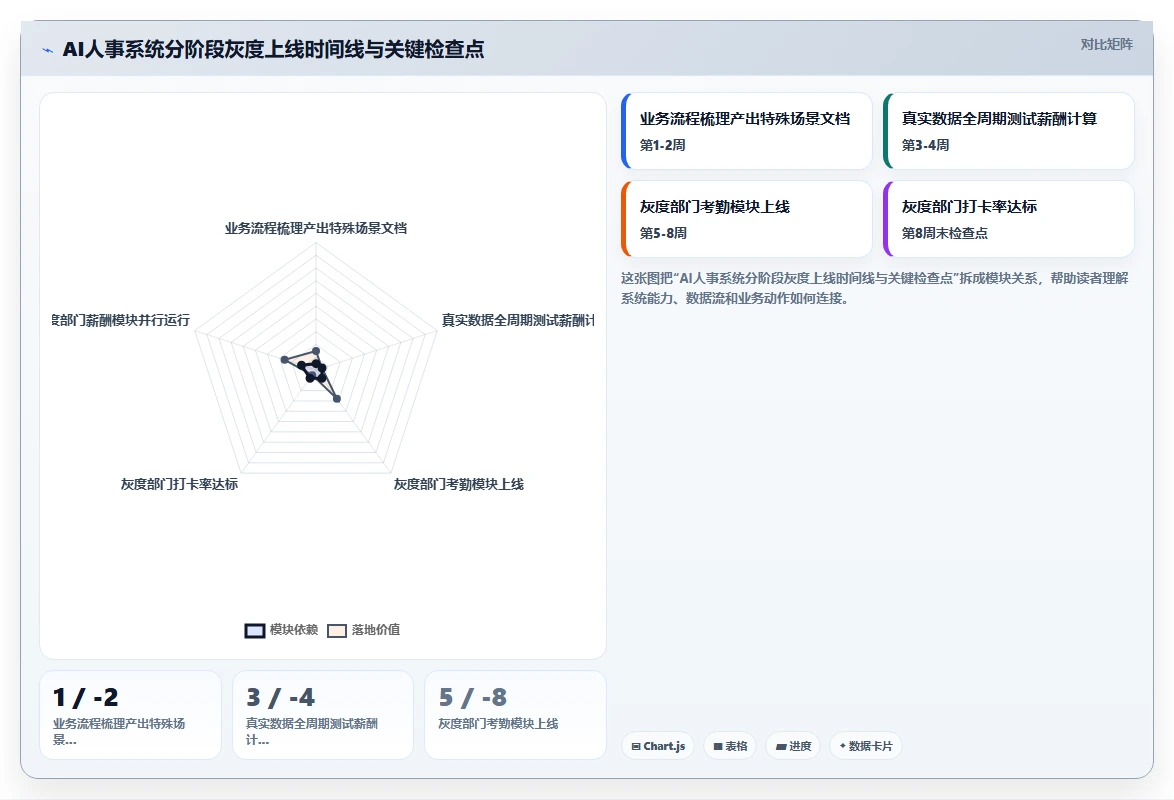Click the radar axis label 业务流程梳理产出特殊场景文档

coord(316,228)
